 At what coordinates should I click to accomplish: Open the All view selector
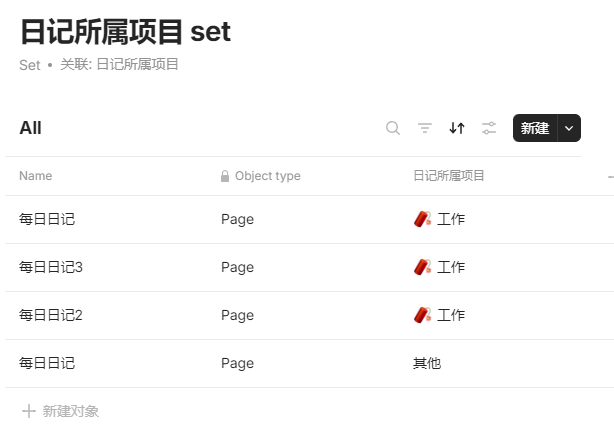pos(30,128)
